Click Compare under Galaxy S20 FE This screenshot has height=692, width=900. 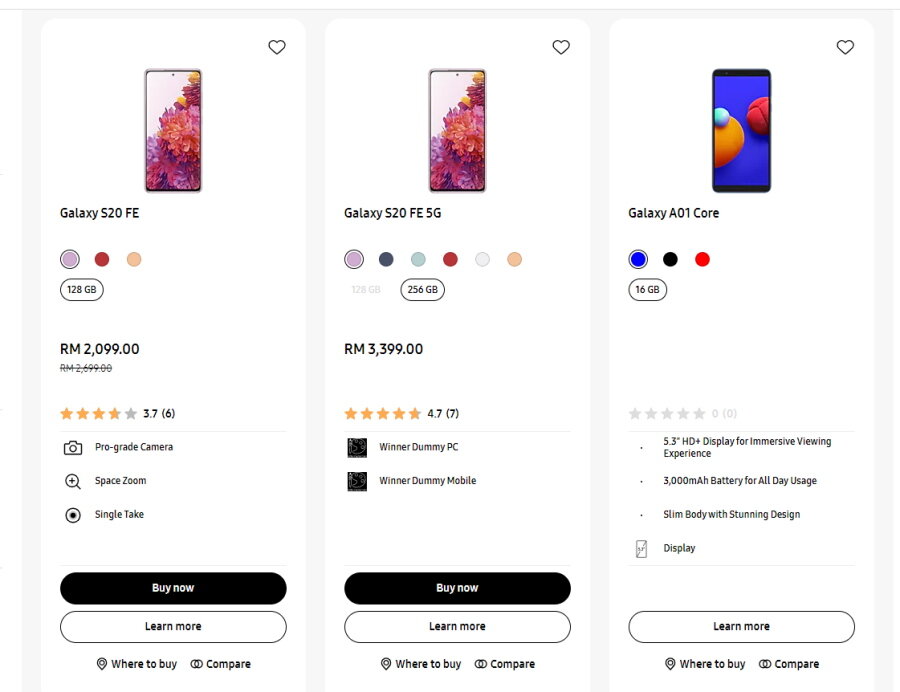pos(220,664)
